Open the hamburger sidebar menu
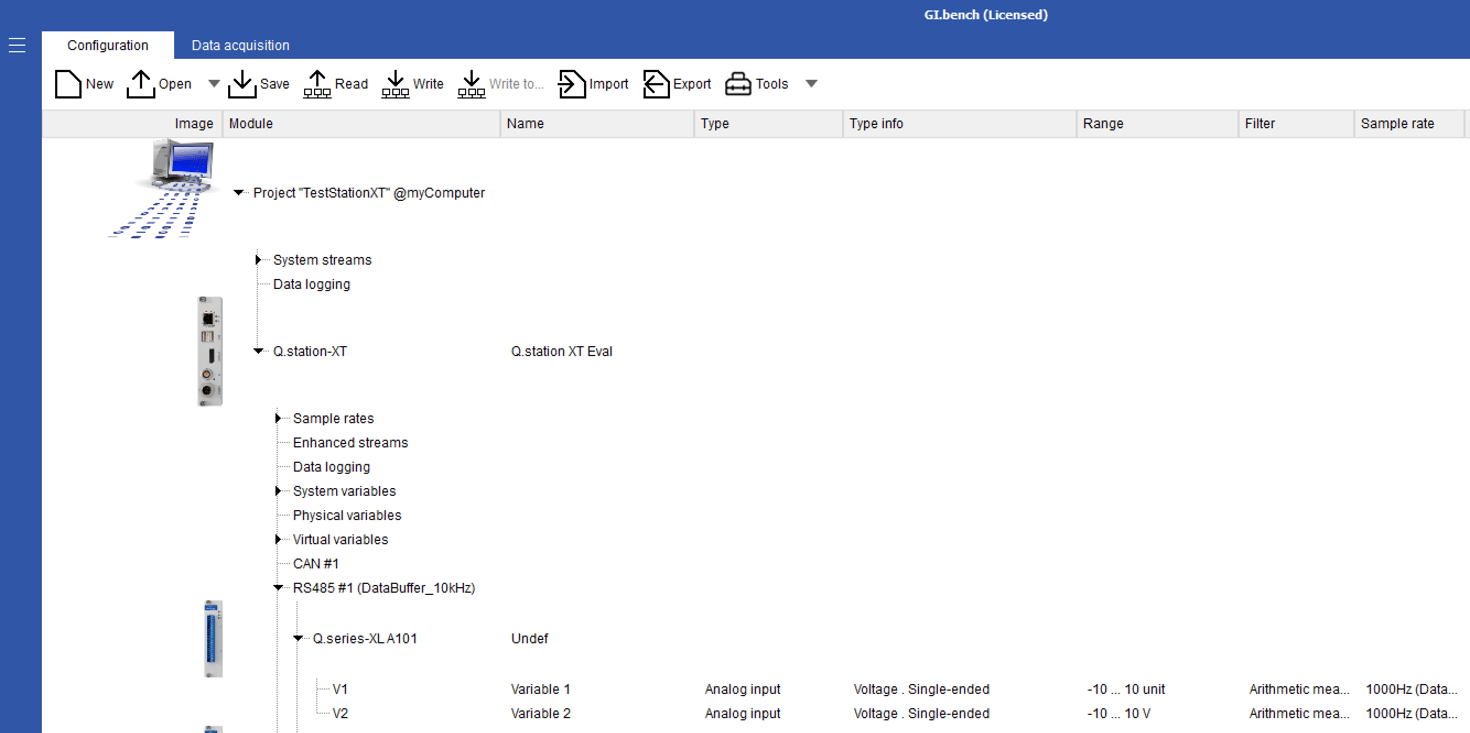This screenshot has height=733, width=1470. tap(16, 44)
